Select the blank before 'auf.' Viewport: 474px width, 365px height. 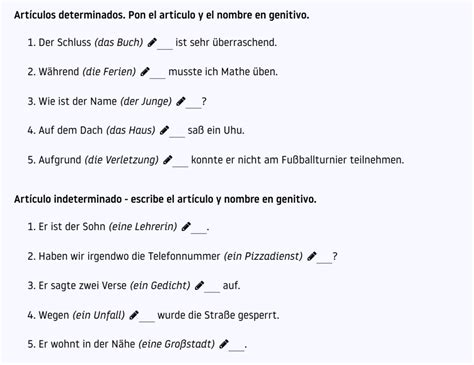click(212, 287)
